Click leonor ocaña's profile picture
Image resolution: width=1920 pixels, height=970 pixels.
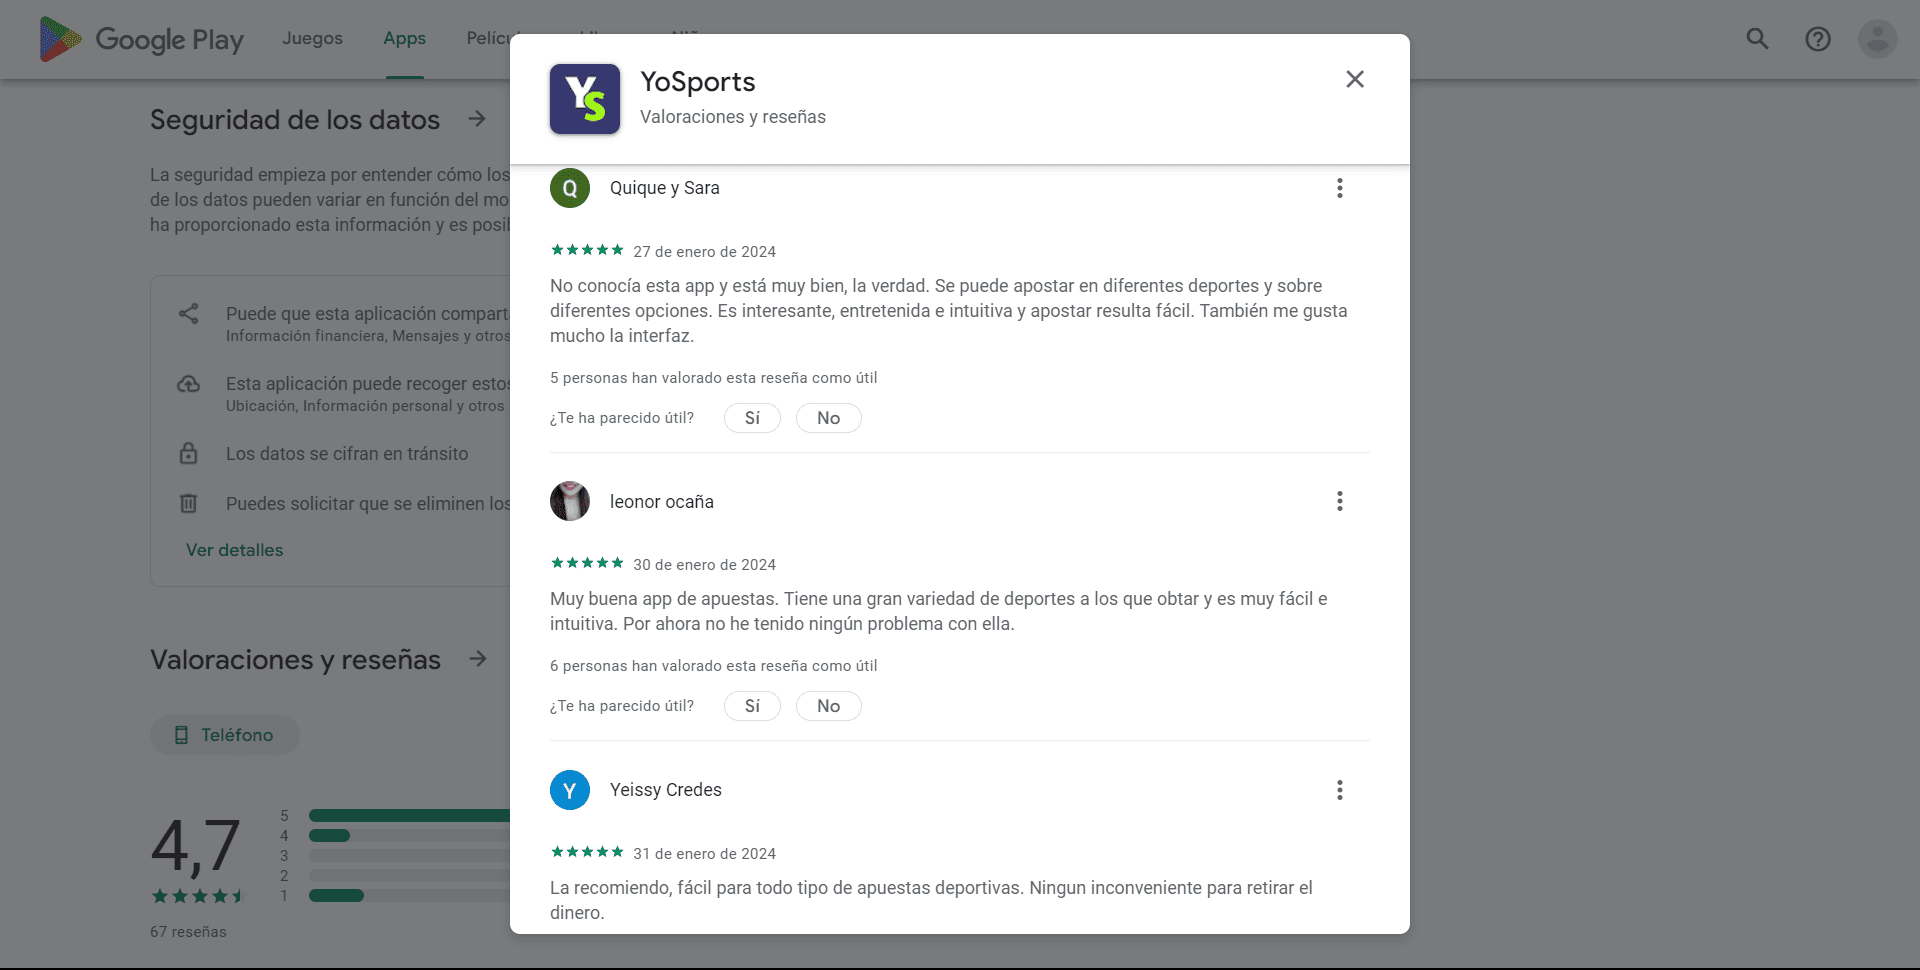(569, 501)
